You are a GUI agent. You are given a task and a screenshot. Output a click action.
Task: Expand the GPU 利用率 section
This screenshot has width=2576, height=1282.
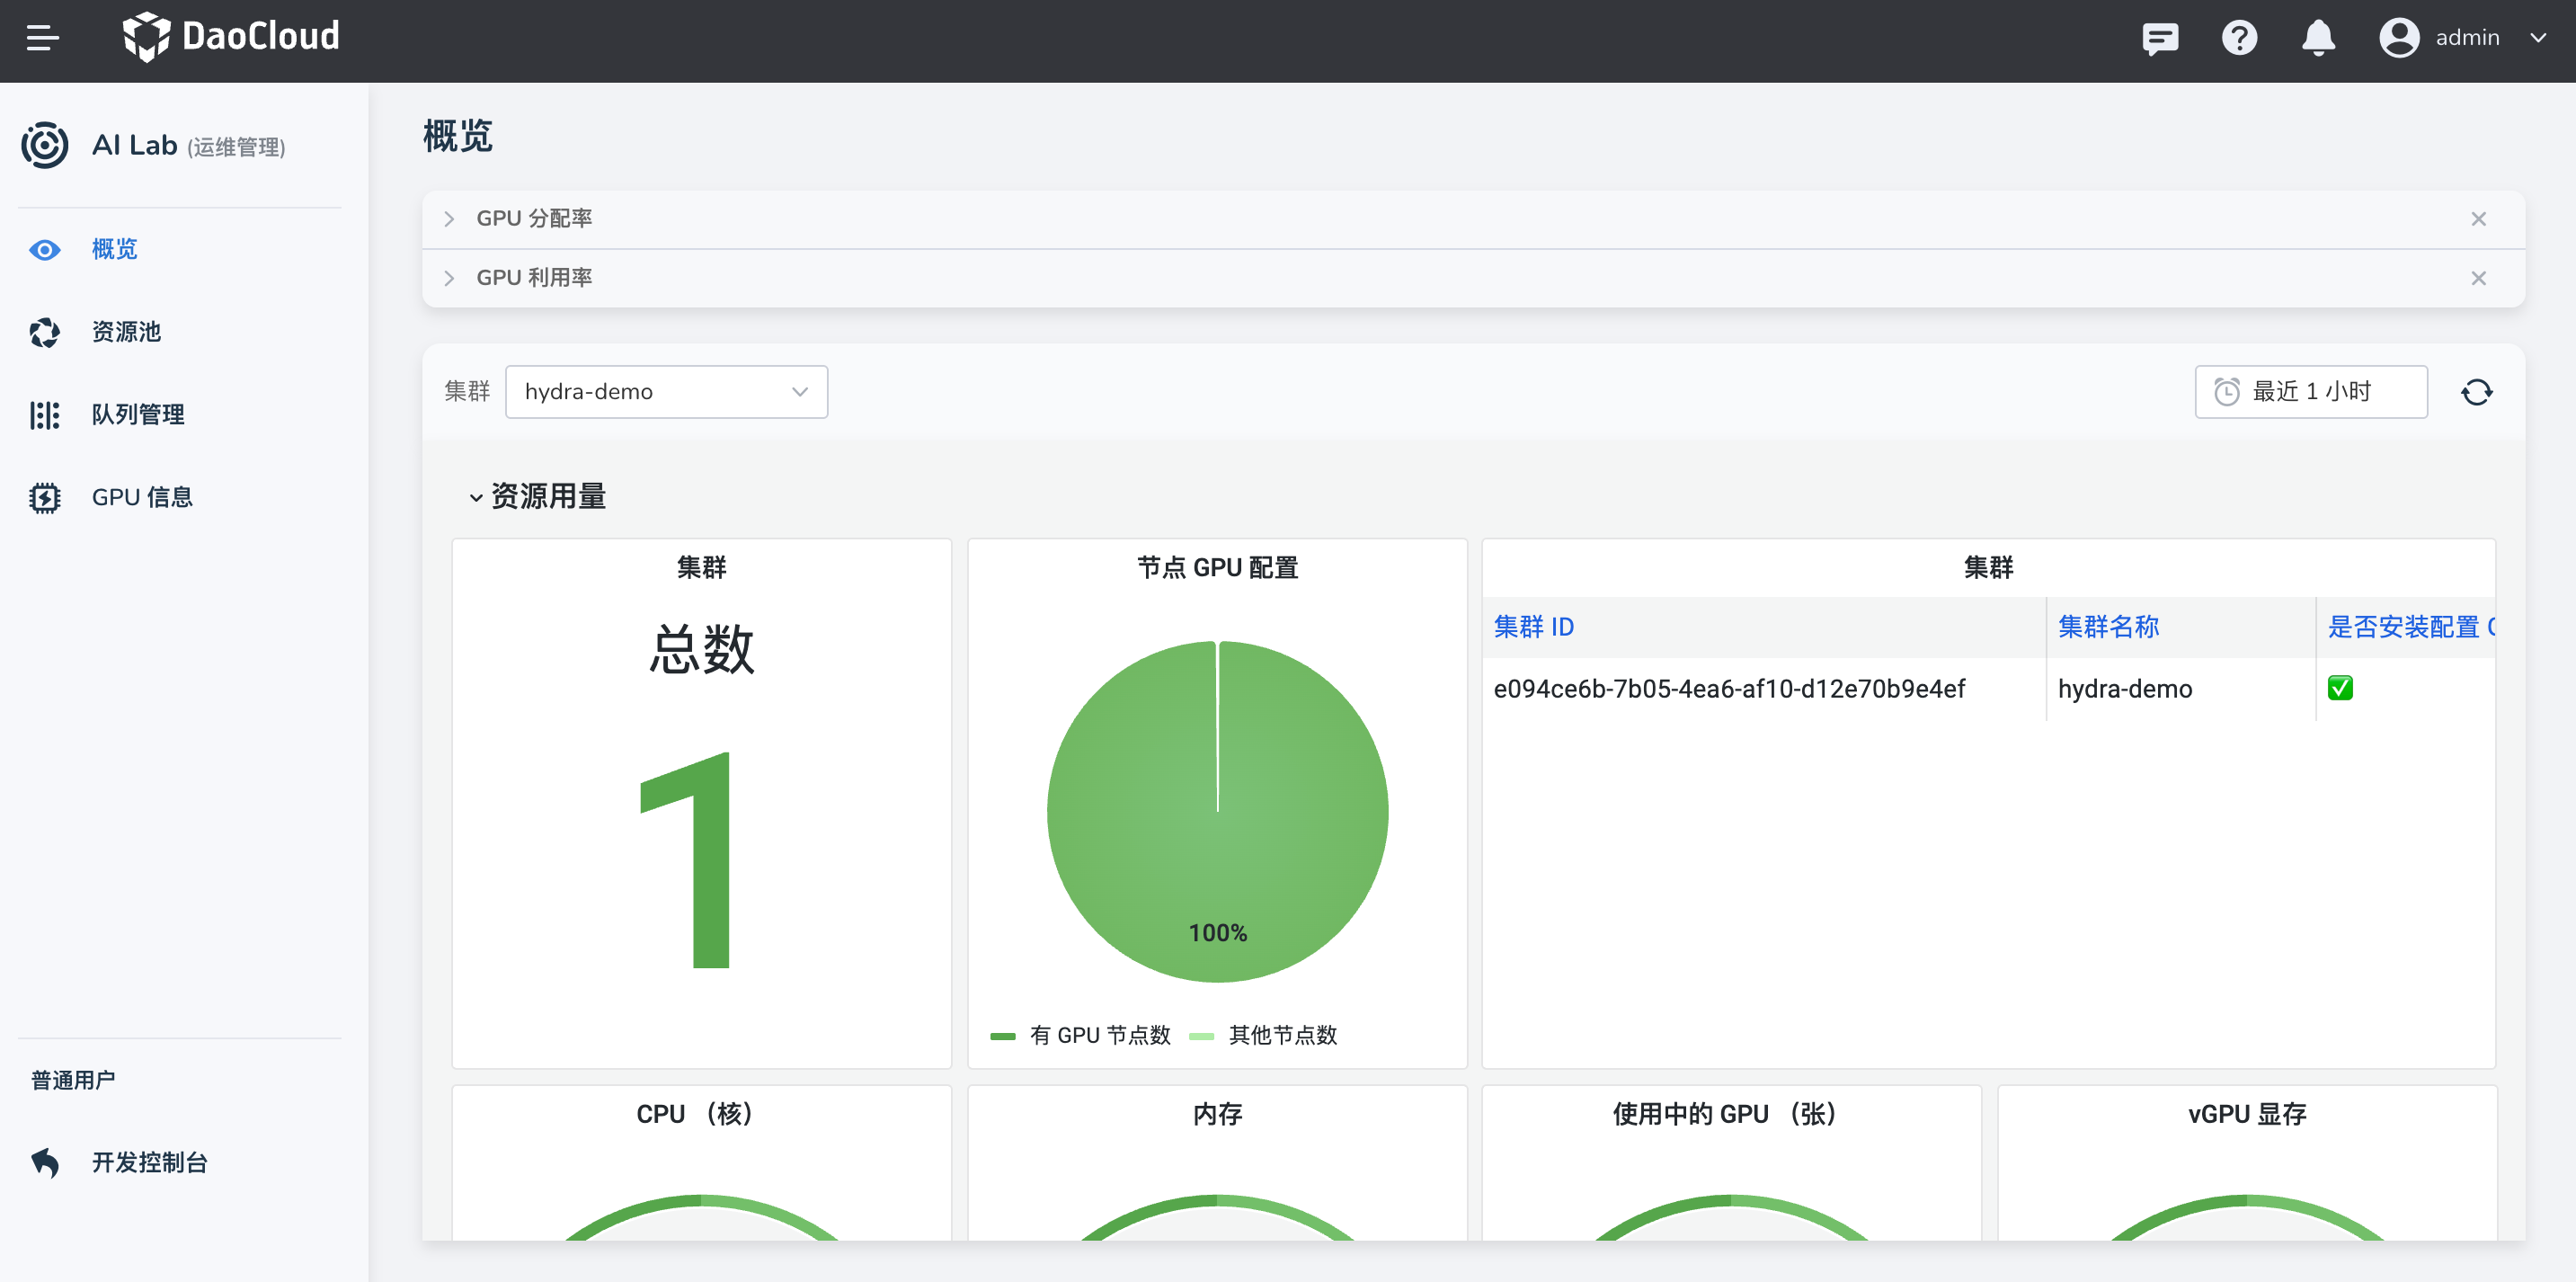point(449,277)
